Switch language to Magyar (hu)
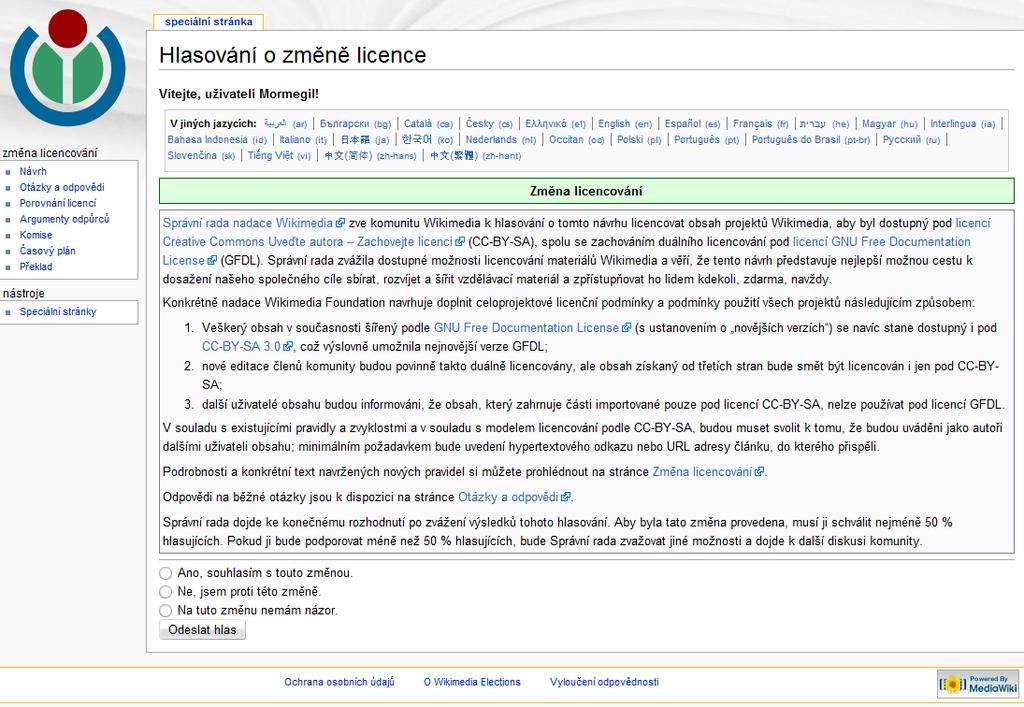The image size is (1024, 707). [889, 123]
